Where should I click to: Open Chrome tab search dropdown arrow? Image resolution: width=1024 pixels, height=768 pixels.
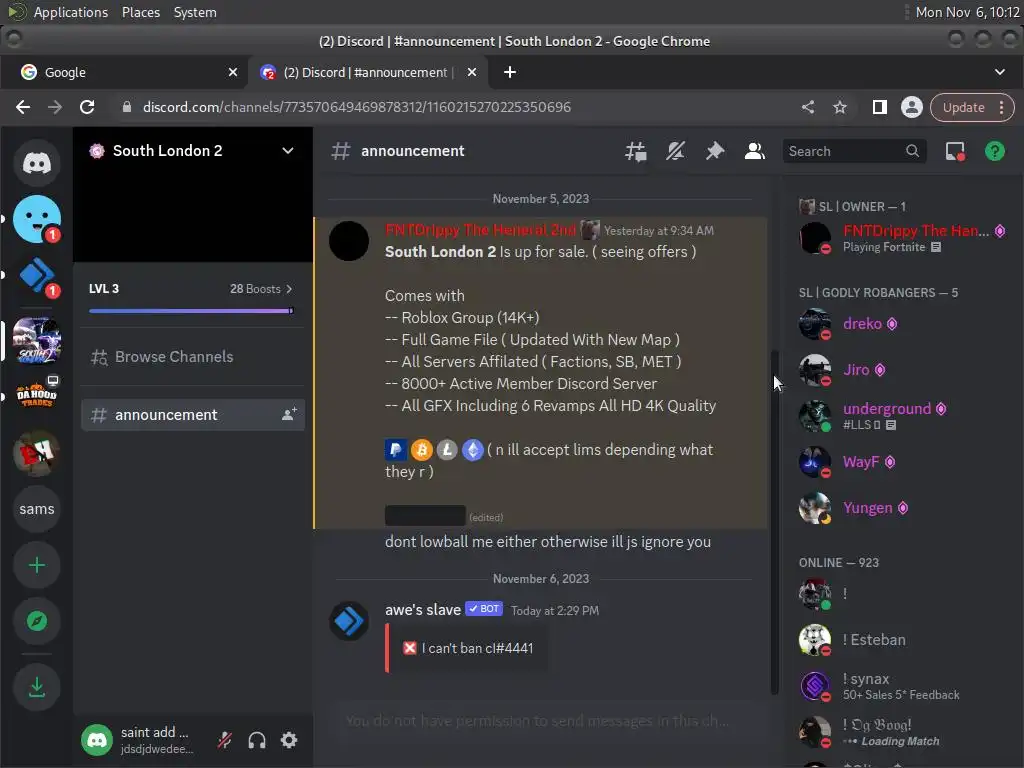point(999,72)
